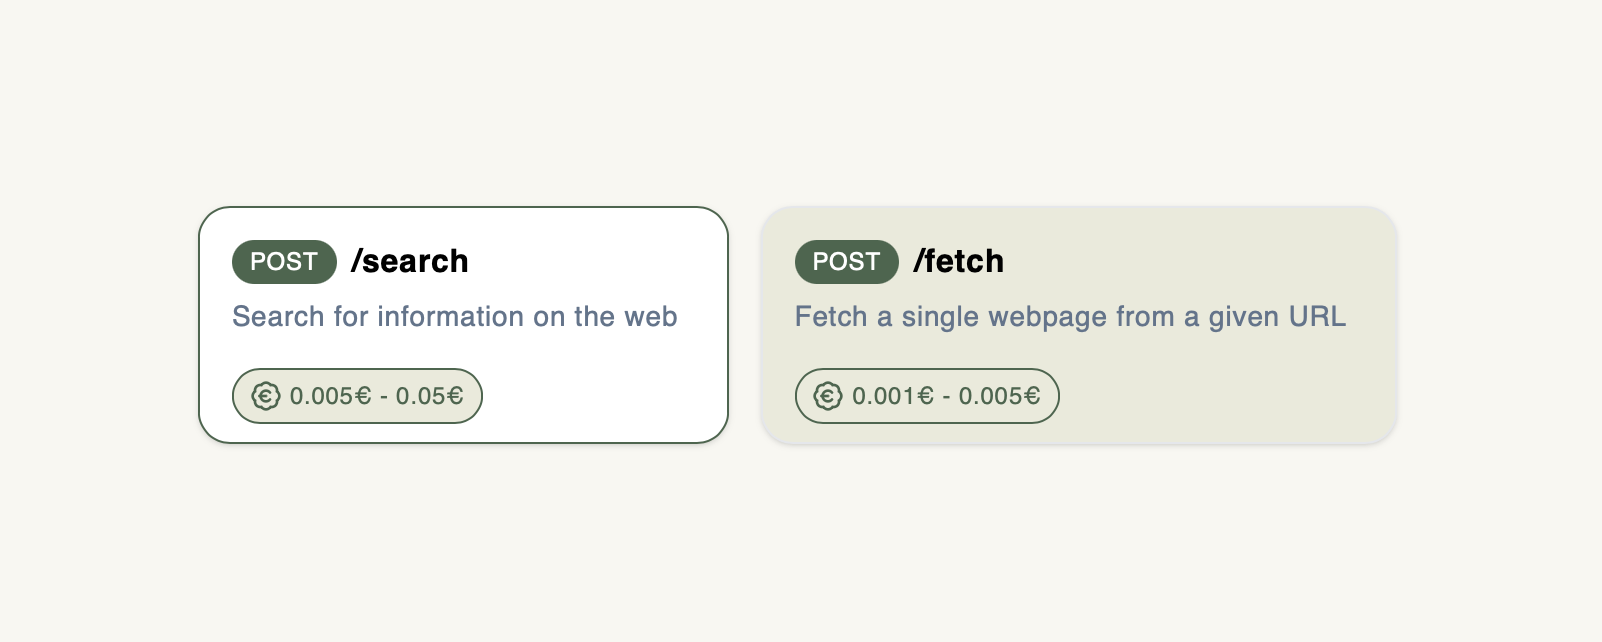Viewport: 1602px width, 642px height.
Task: Select the "Fetch a single webpage" description text
Action: [1069, 317]
